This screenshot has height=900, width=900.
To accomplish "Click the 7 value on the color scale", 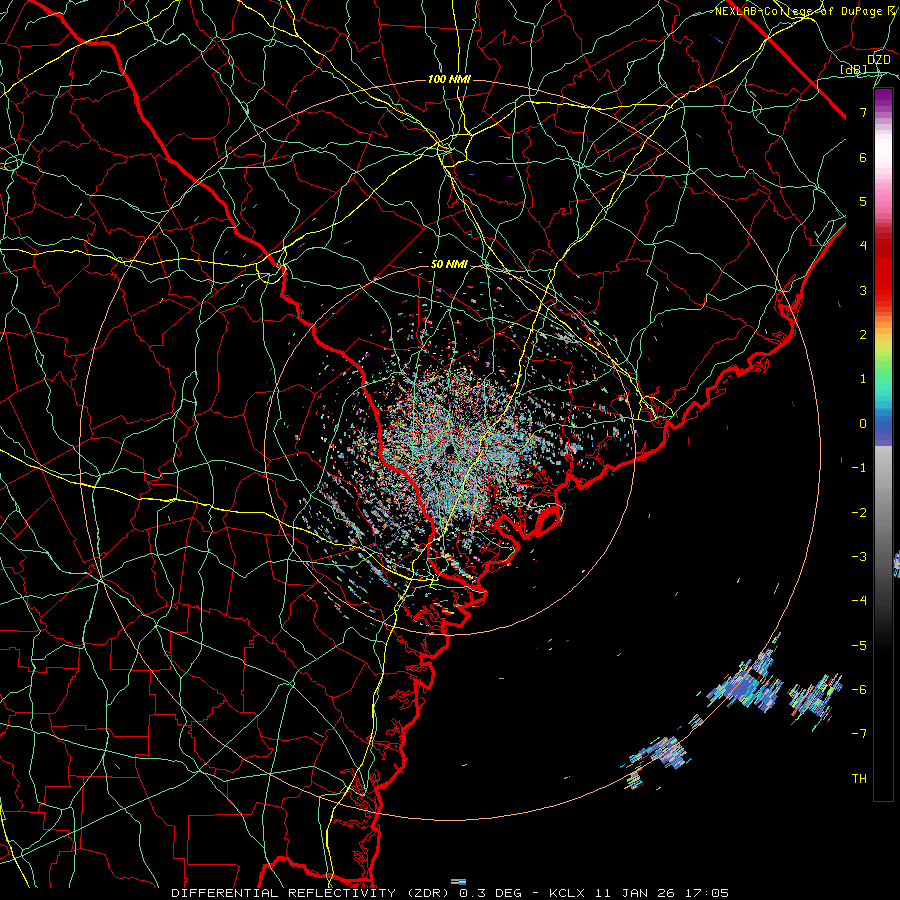I will (863, 112).
